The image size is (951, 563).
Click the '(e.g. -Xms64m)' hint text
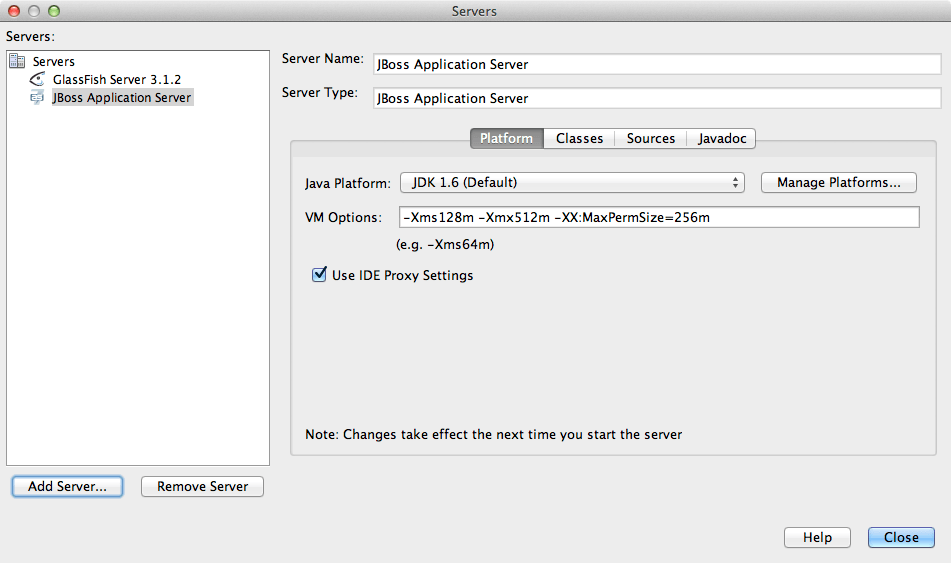(445, 244)
